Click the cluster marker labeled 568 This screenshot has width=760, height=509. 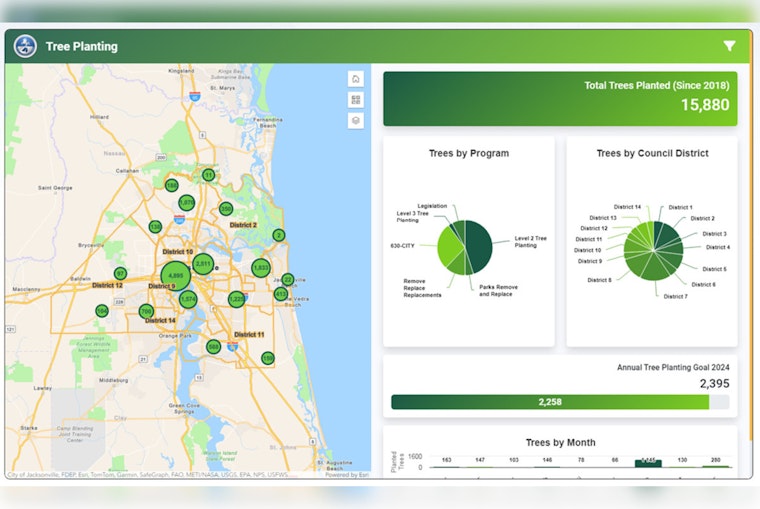click(x=213, y=347)
